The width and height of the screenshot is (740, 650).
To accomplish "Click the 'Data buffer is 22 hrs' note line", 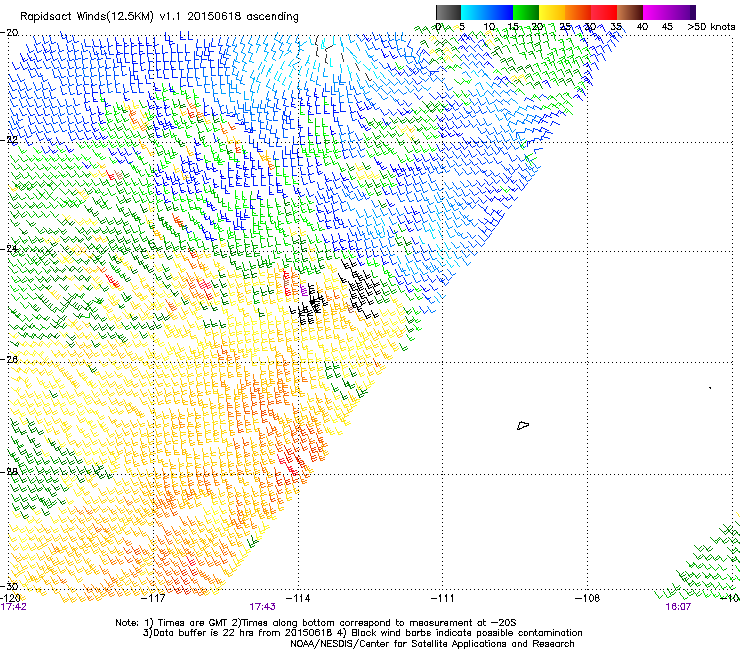I will click(x=362, y=633).
